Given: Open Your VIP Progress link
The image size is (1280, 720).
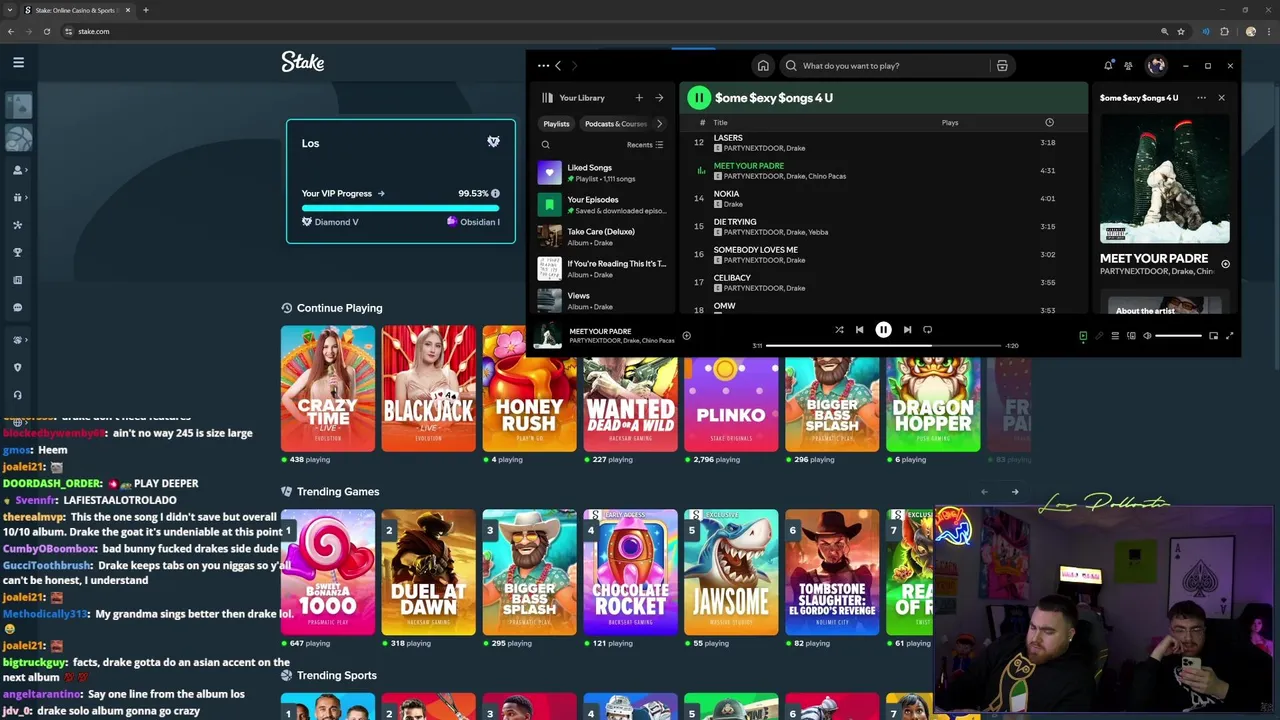Looking at the screenshot, I should pos(343,194).
